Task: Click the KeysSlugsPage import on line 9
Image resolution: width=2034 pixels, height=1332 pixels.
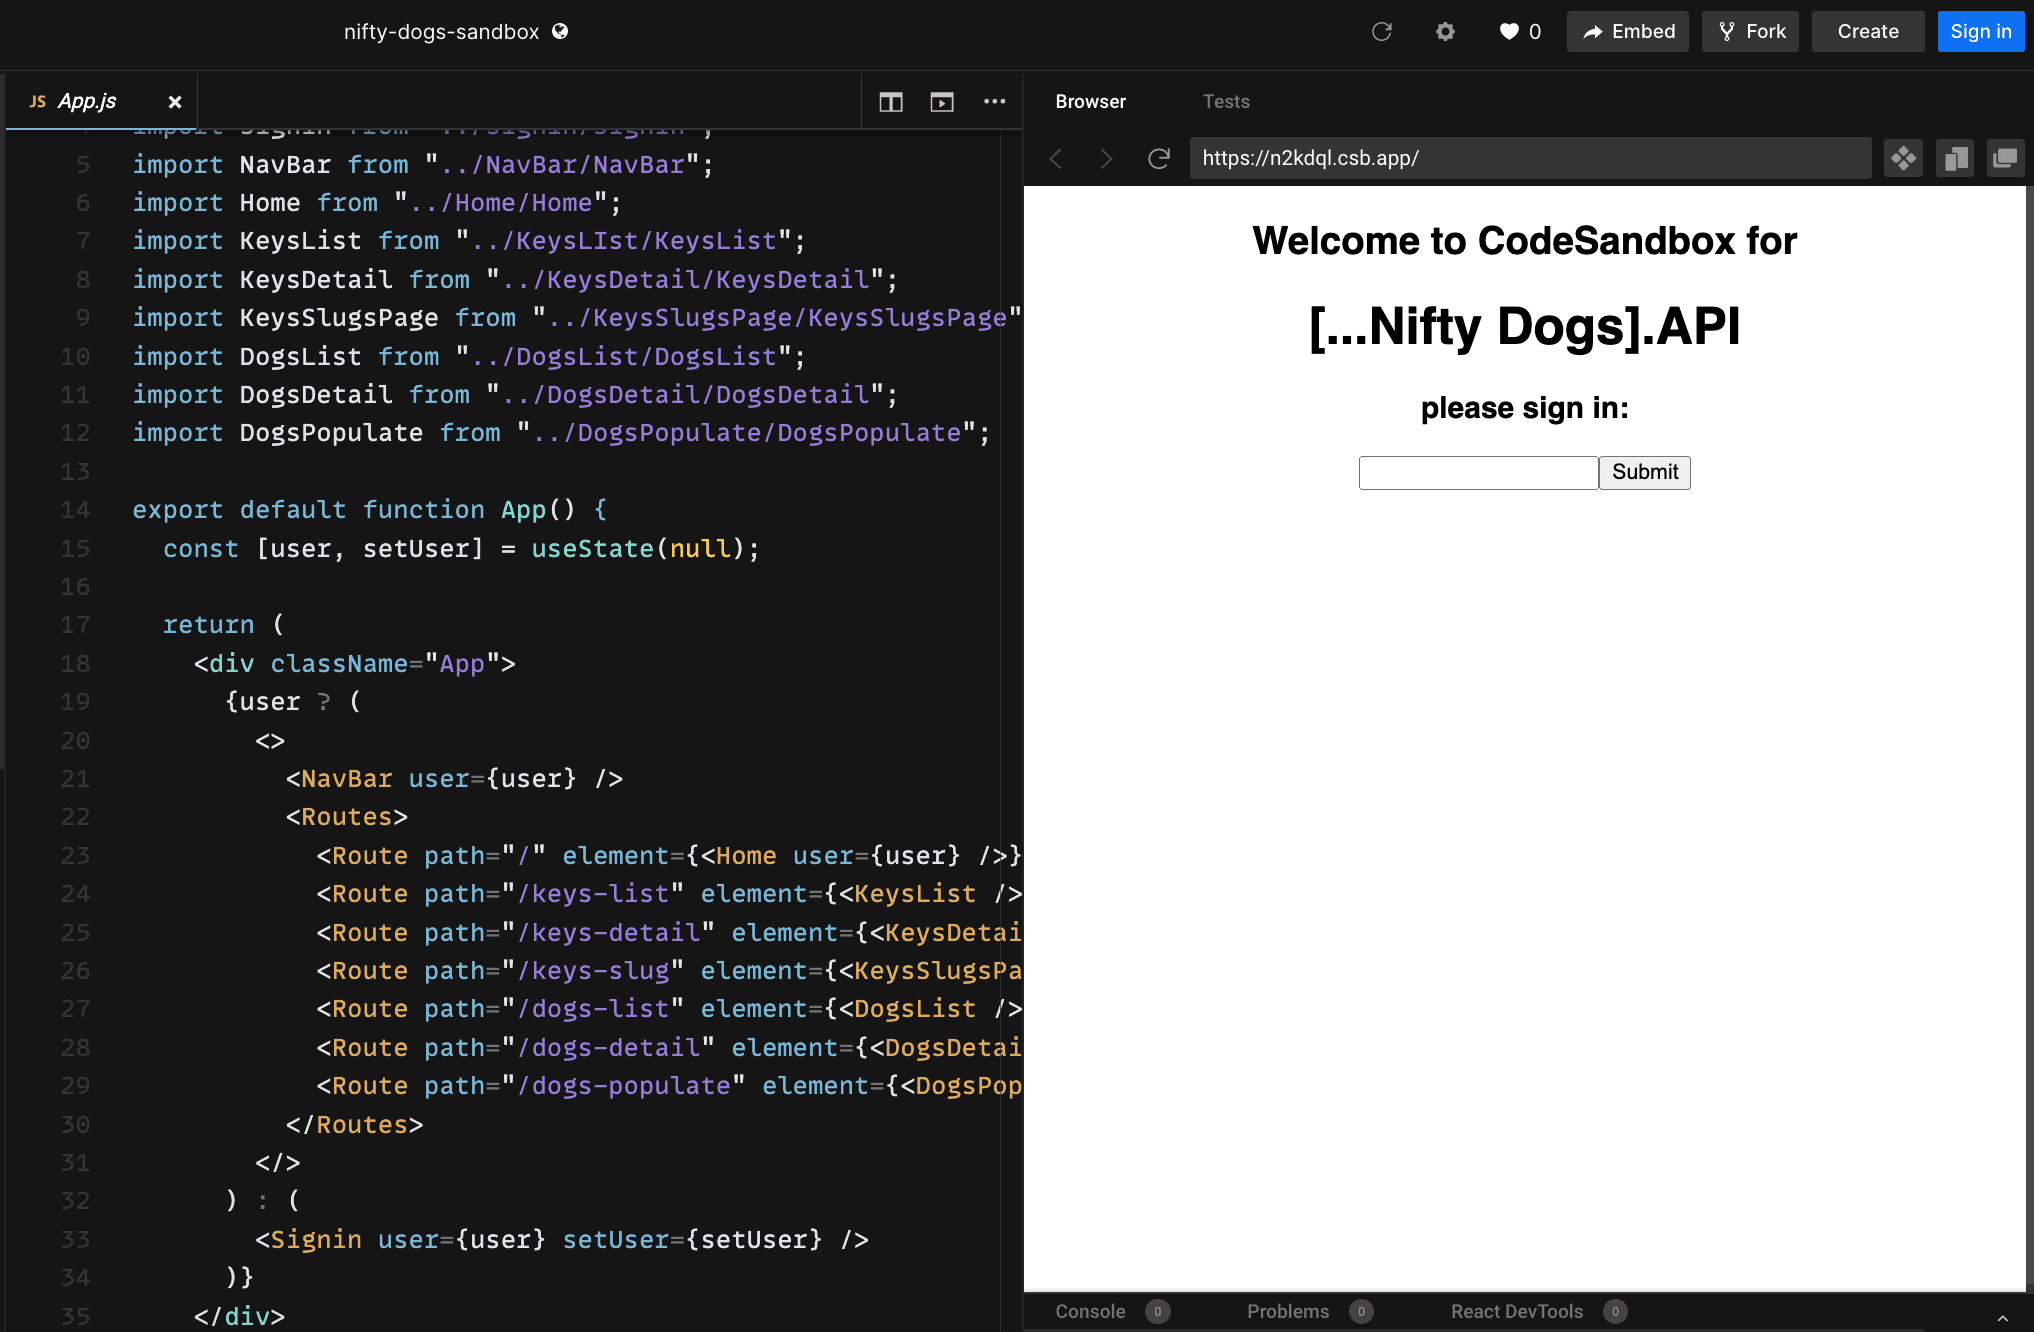Action: pyautogui.click(x=577, y=318)
